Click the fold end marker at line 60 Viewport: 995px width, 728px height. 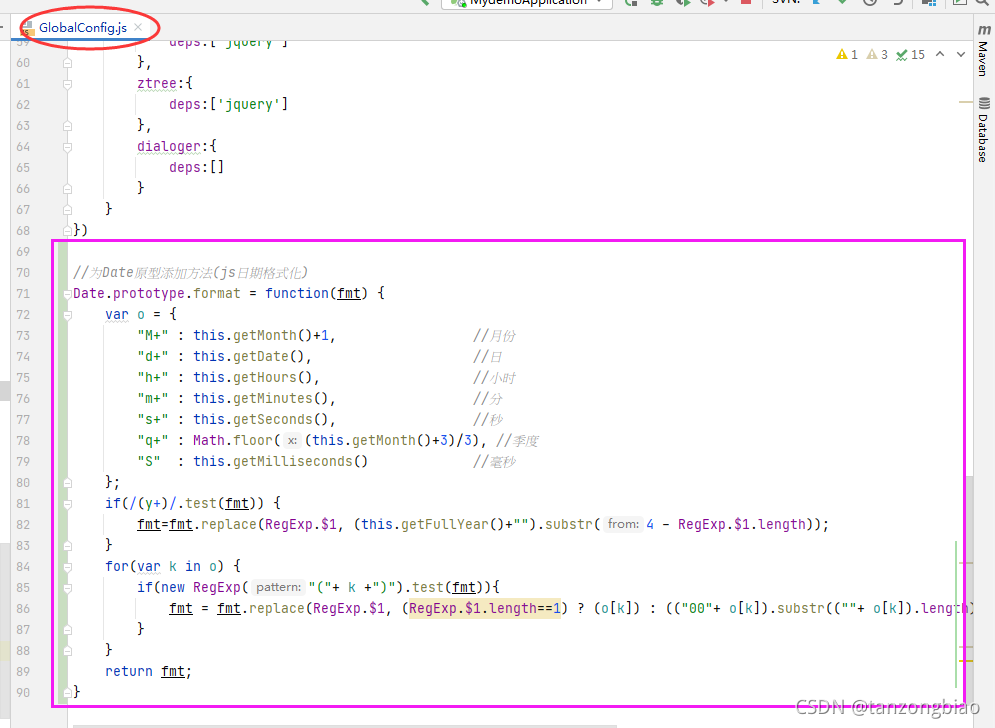(x=67, y=63)
